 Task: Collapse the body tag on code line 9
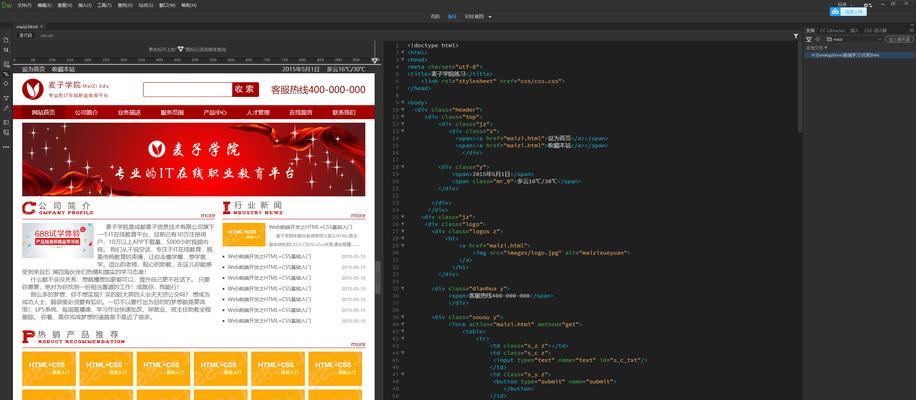(x=403, y=102)
